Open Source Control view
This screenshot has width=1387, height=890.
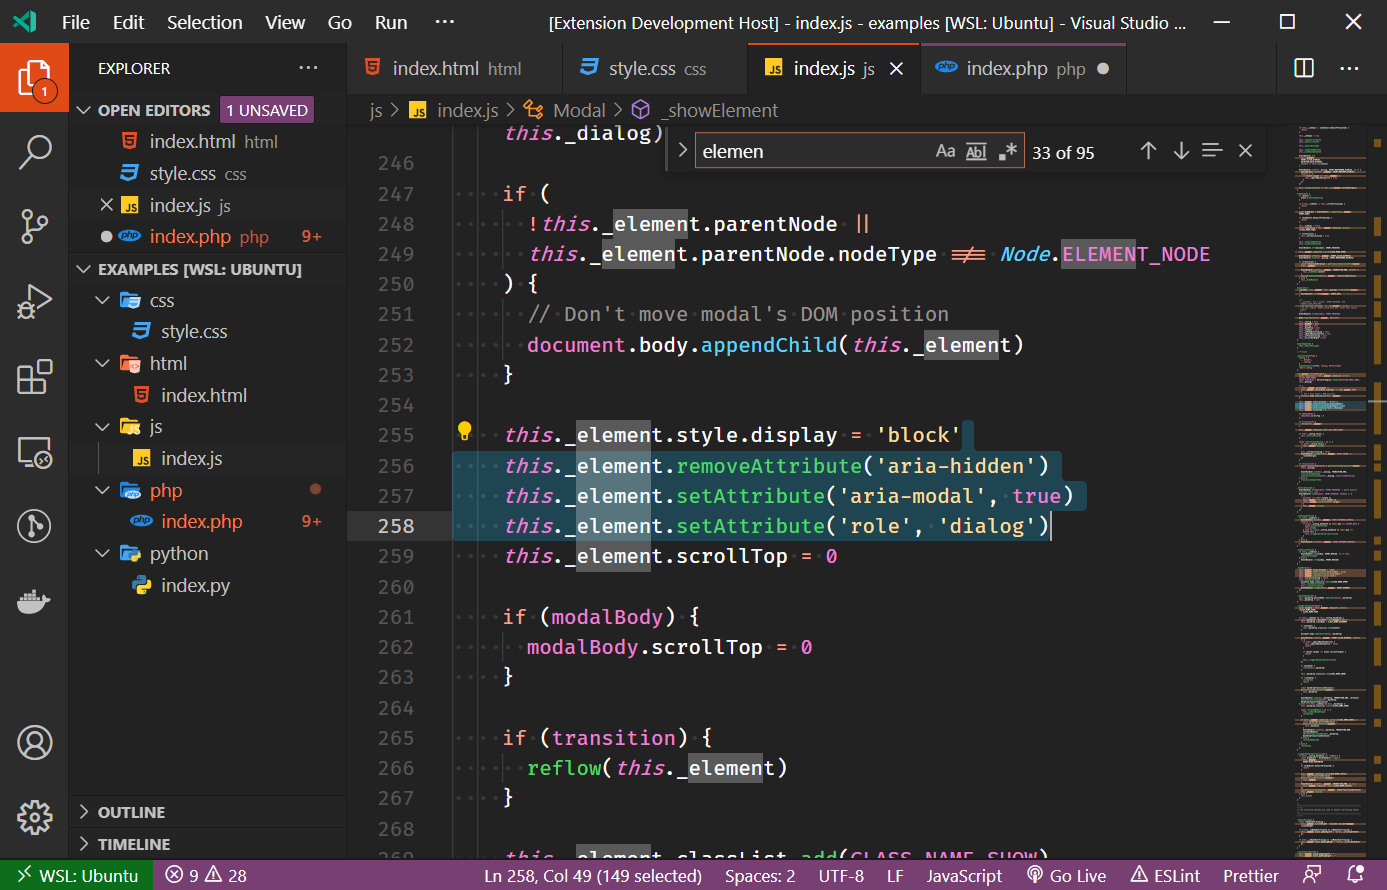point(35,227)
